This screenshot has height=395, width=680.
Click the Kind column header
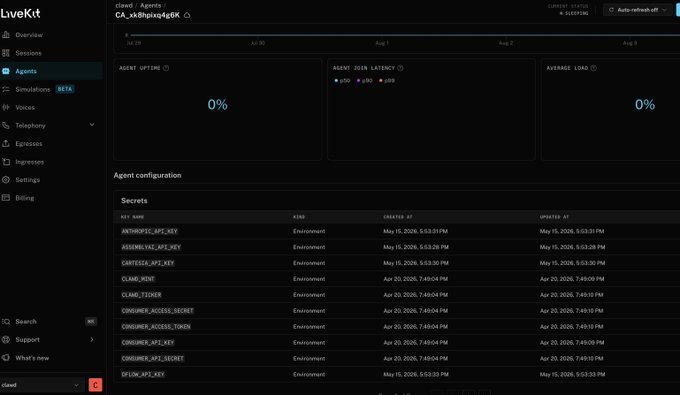[299, 217]
